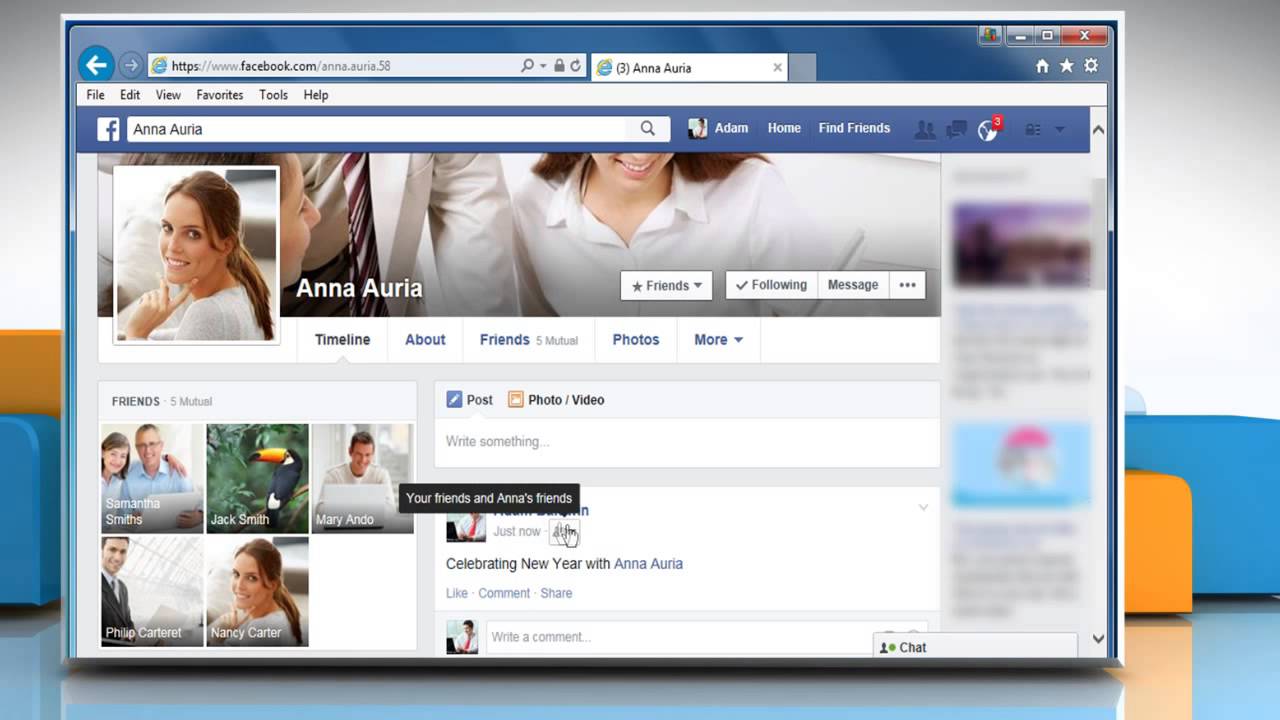Click the scrollbar down arrow
This screenshot has width=1280, height=720.
tap(1098, 639)
